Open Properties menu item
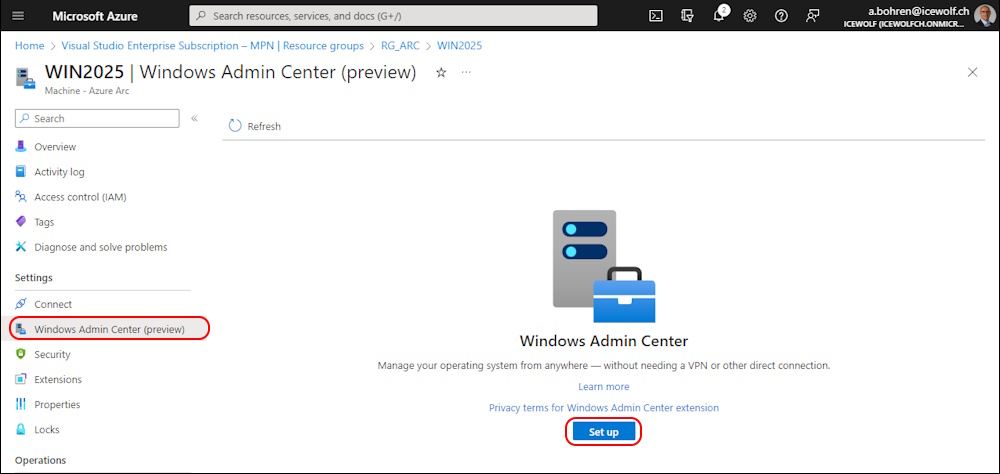1000x474 pixels. (57, 404)
